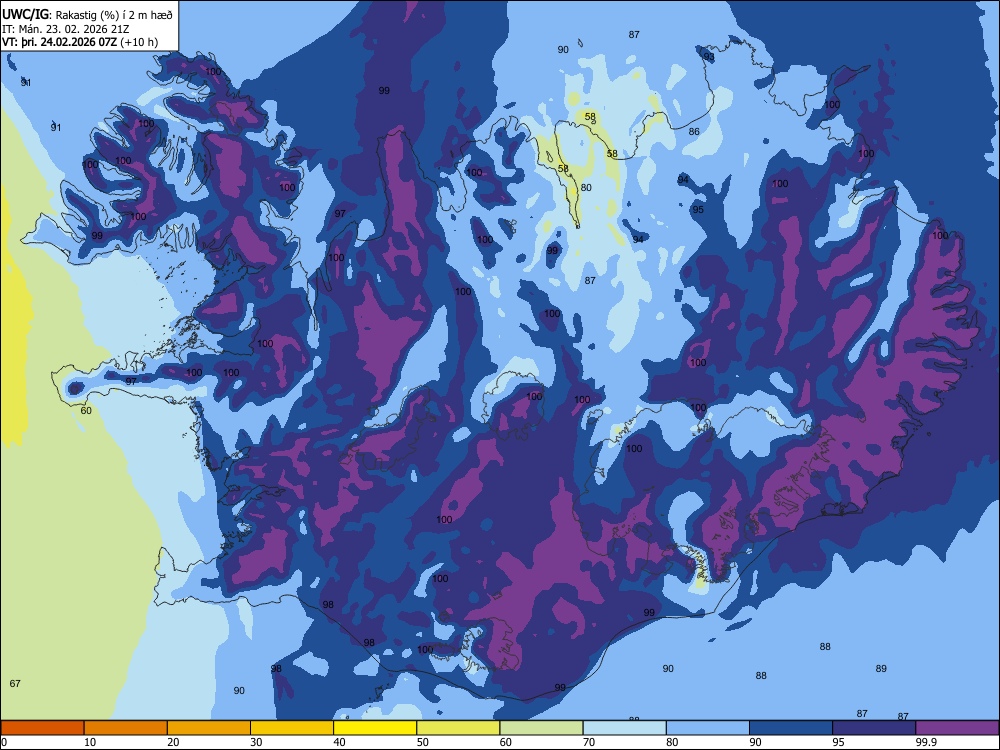Click the orange 10-20 legend swatch
This screenshot has width=1000, height=750.
tap(126, 728)
